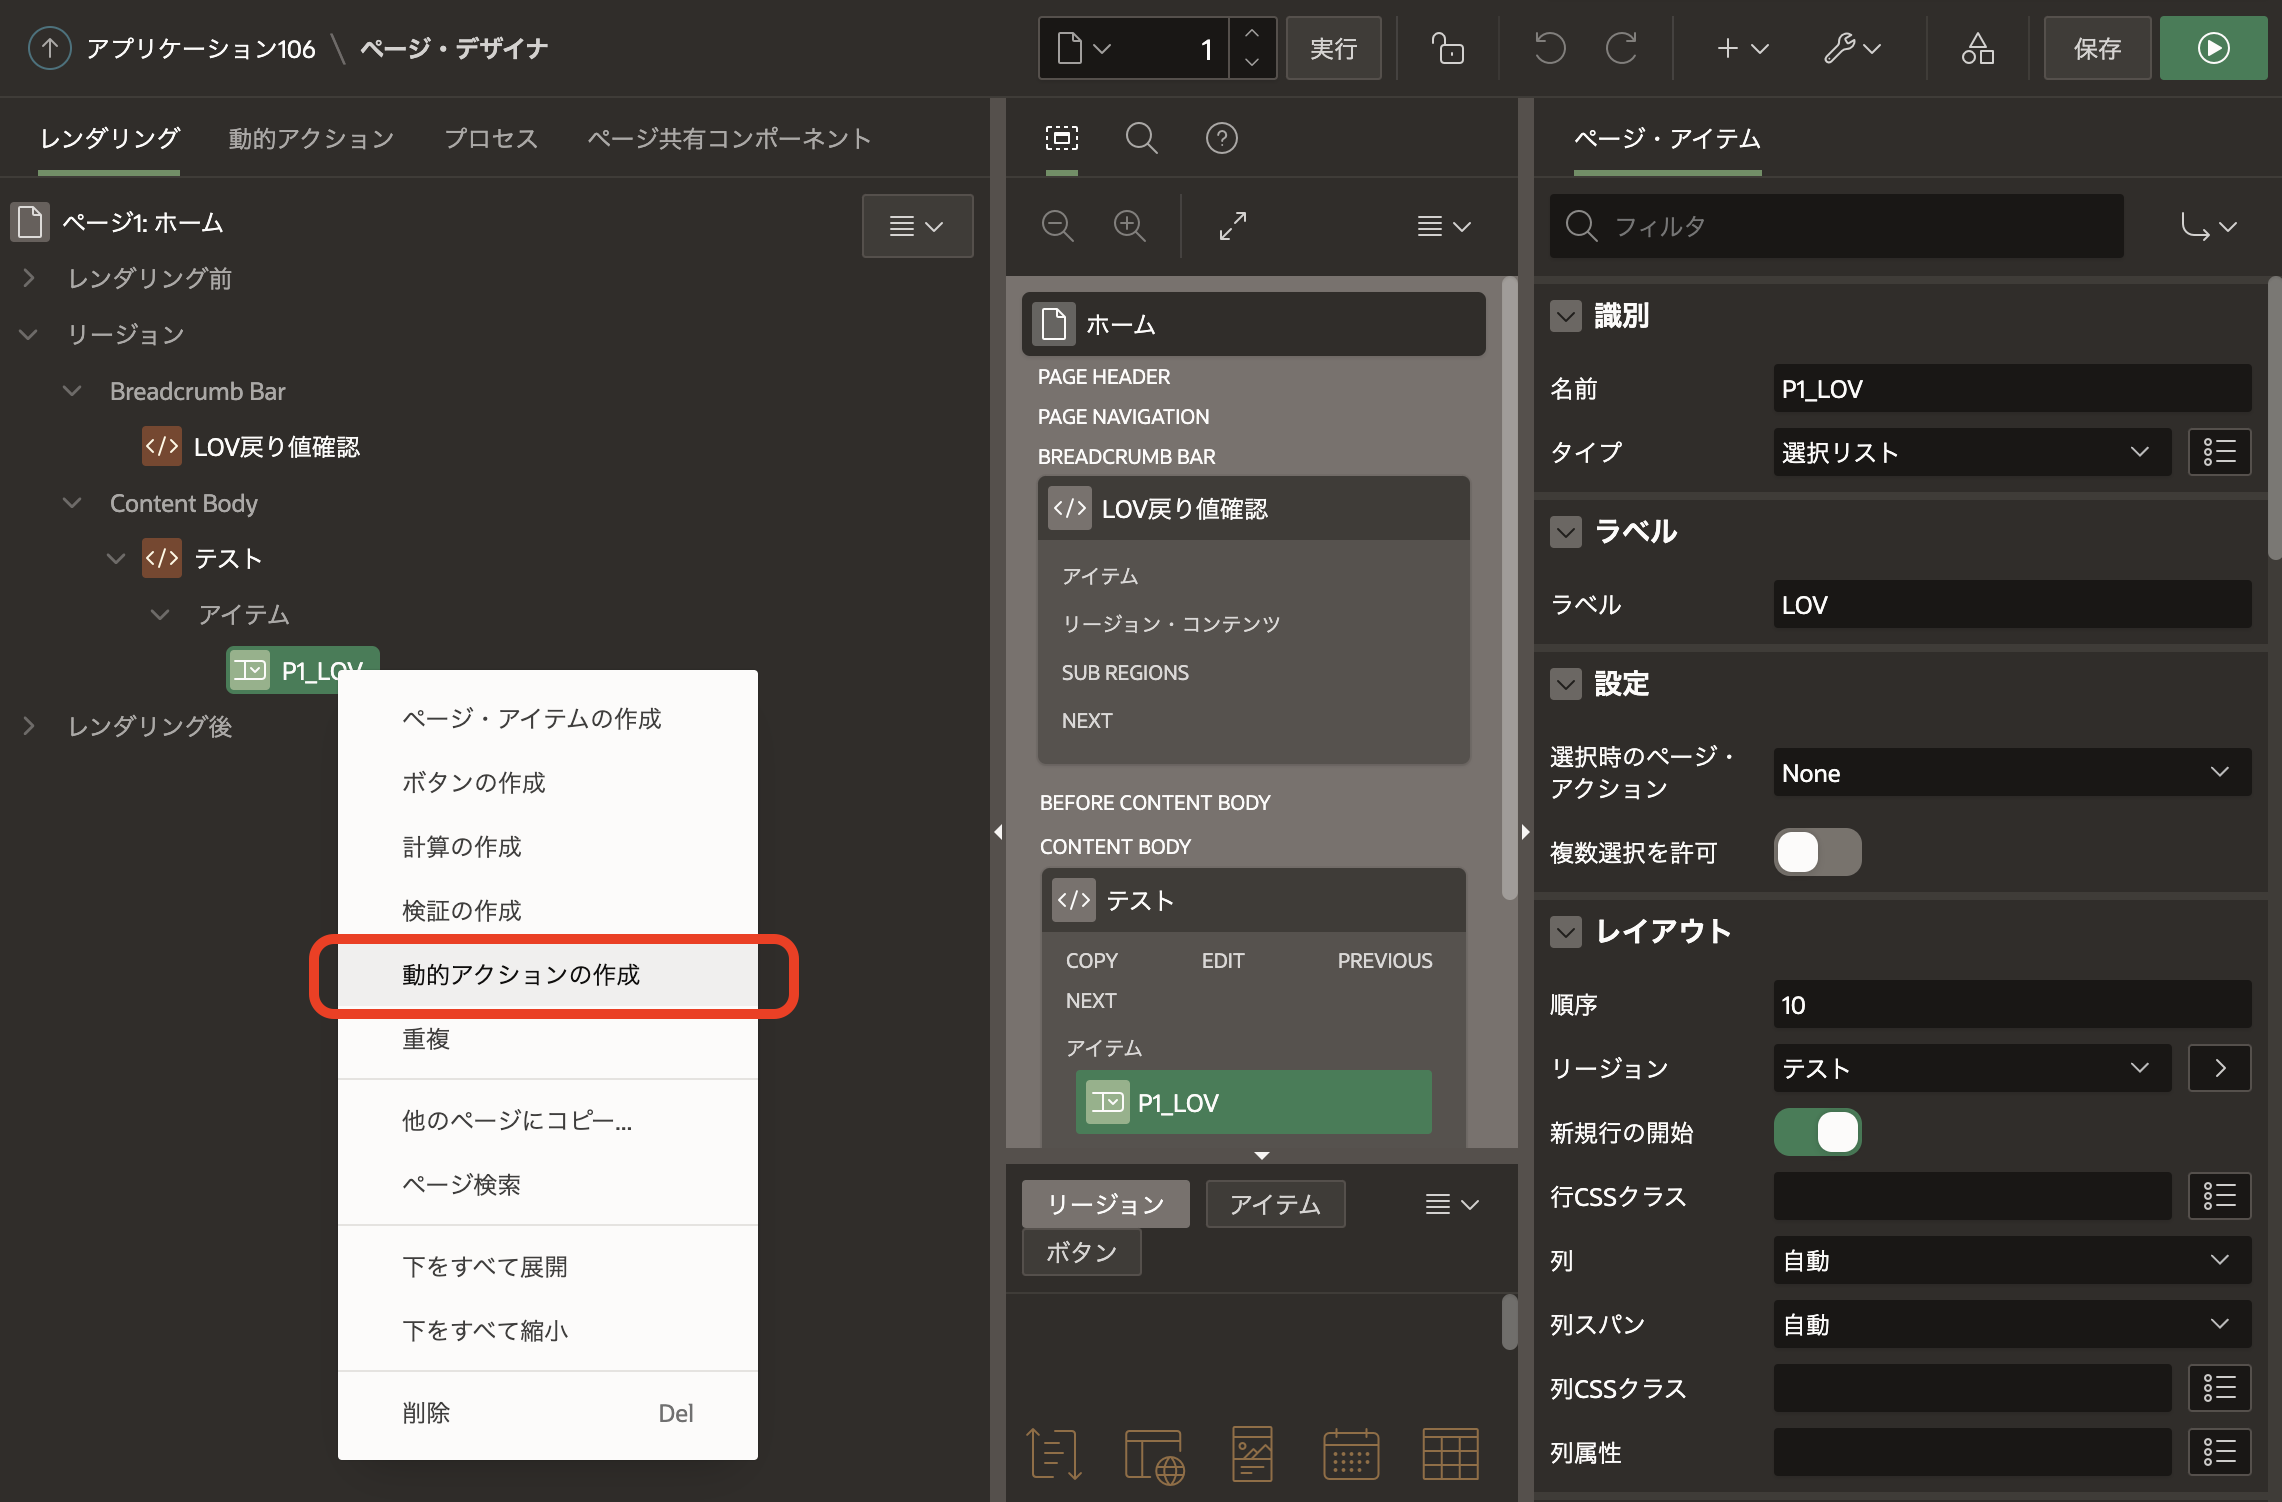Select the layout tab icon in middle pane
The height and width of the screenshot is (1502, 2282).
point(1062,138)
